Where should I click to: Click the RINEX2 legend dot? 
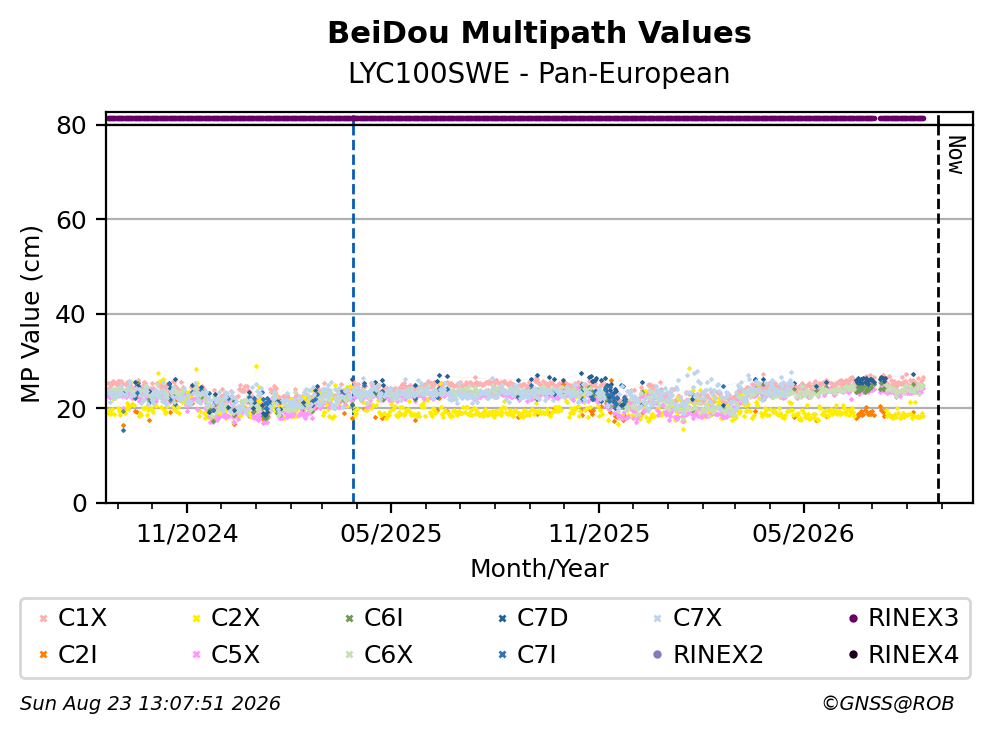click(657, 654)
